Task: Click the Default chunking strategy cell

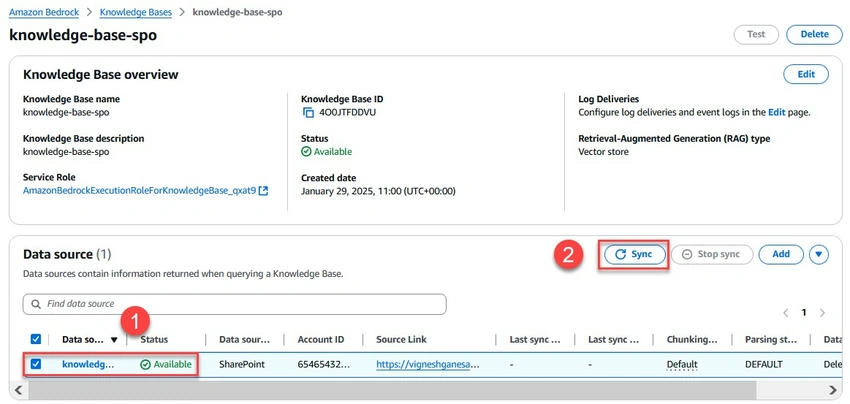Action: [x=682, y=364]
